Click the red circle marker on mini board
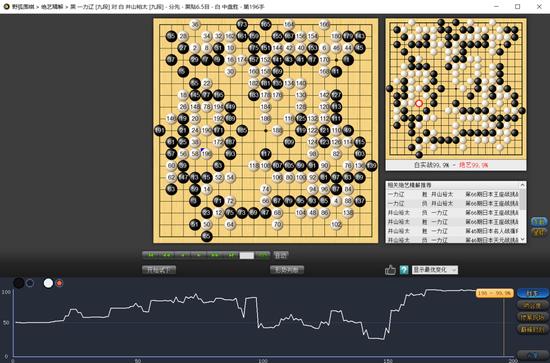The width and height of the screenshot is (550, 363). pos(419,103)
